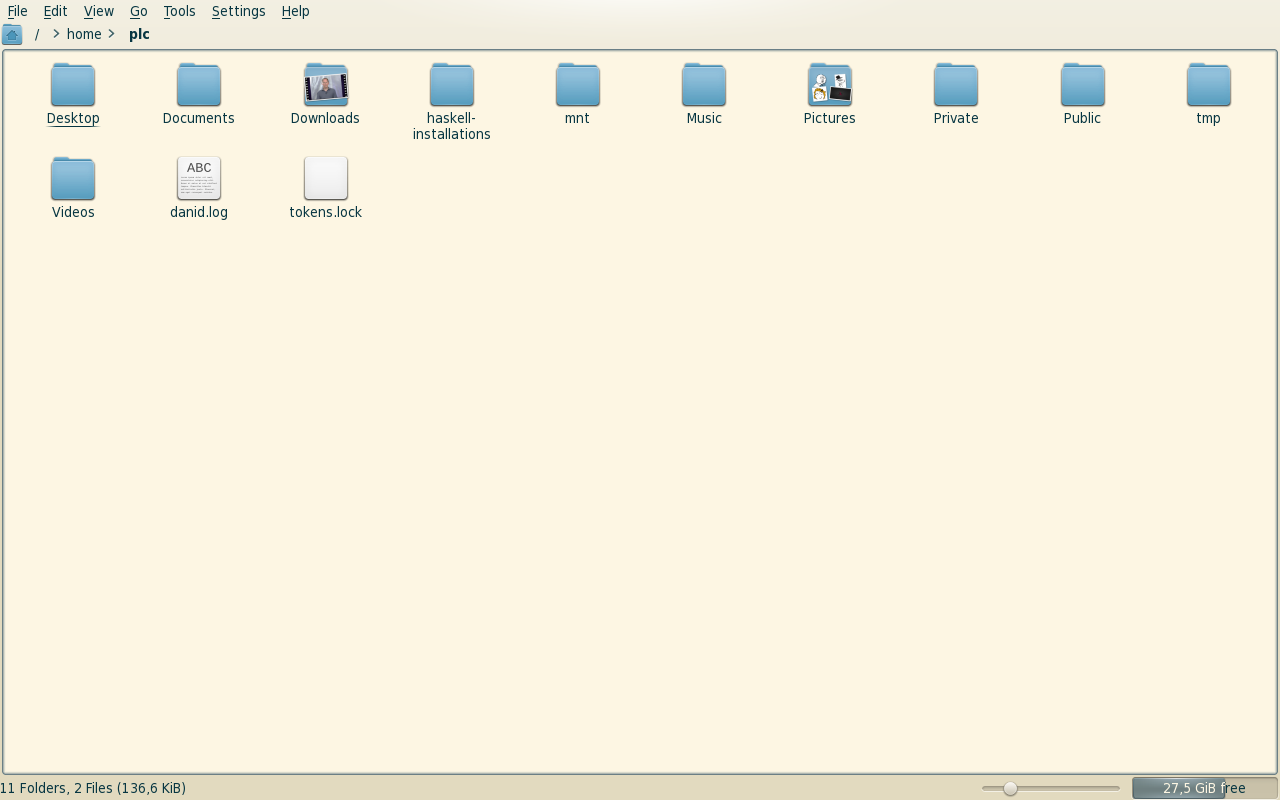The width and height of the screenshot is (1280, 800).
Task: Expand the arrow after home breadcrumb
Action: click(111, 34)
